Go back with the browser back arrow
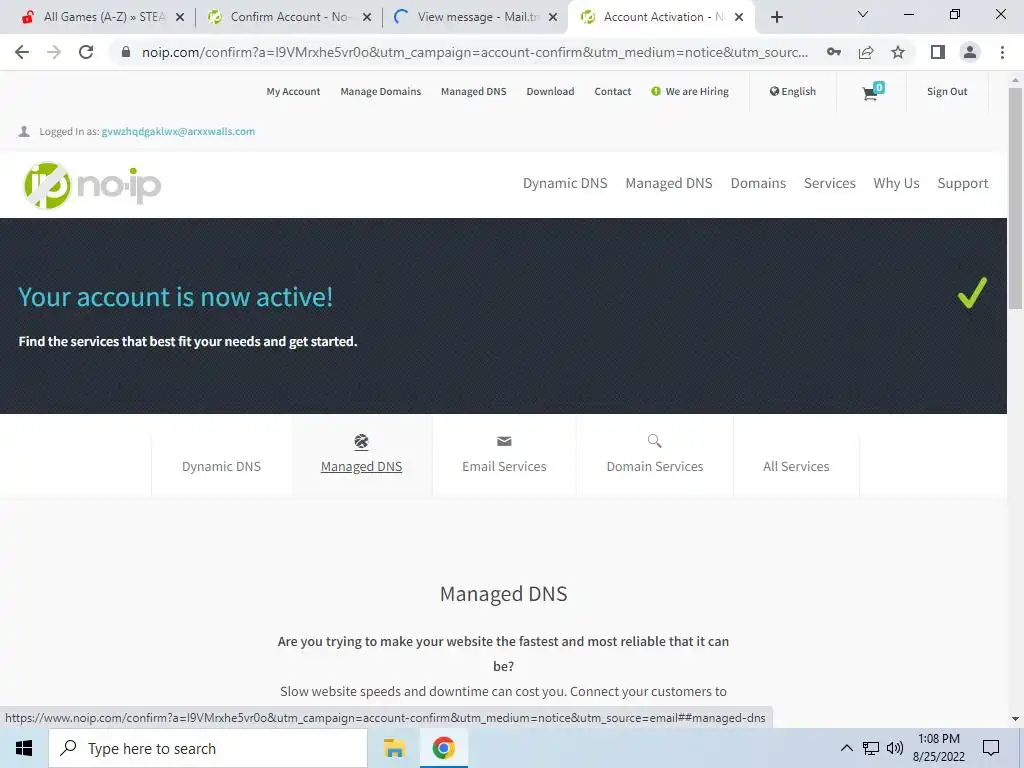The height and width of the screenshot is (768, 1024). (22, 52)
